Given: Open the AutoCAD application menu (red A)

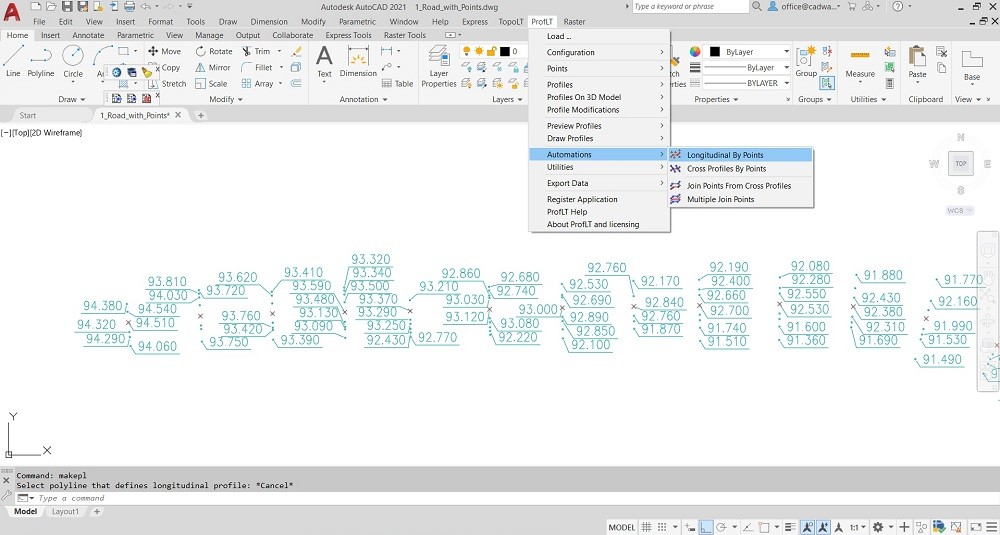Looking at the screenshot, I should [x=11, y=11].
